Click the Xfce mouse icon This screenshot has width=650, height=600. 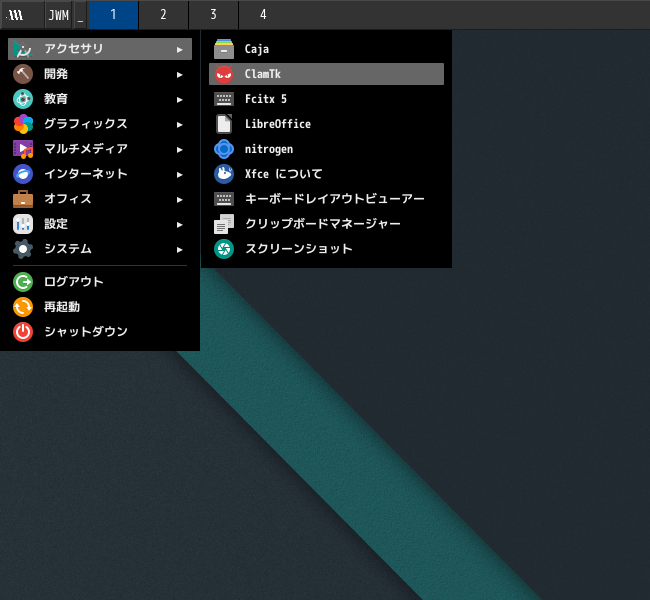[x=224, y=174]
